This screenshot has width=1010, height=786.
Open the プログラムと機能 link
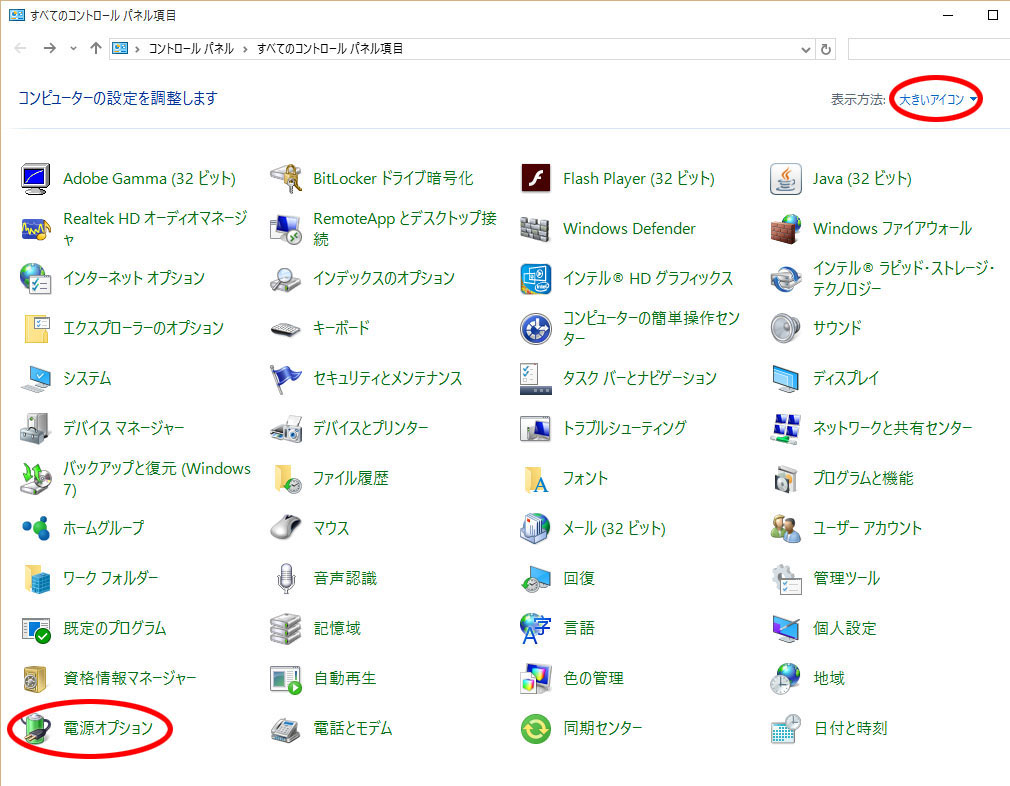[863, 478]
